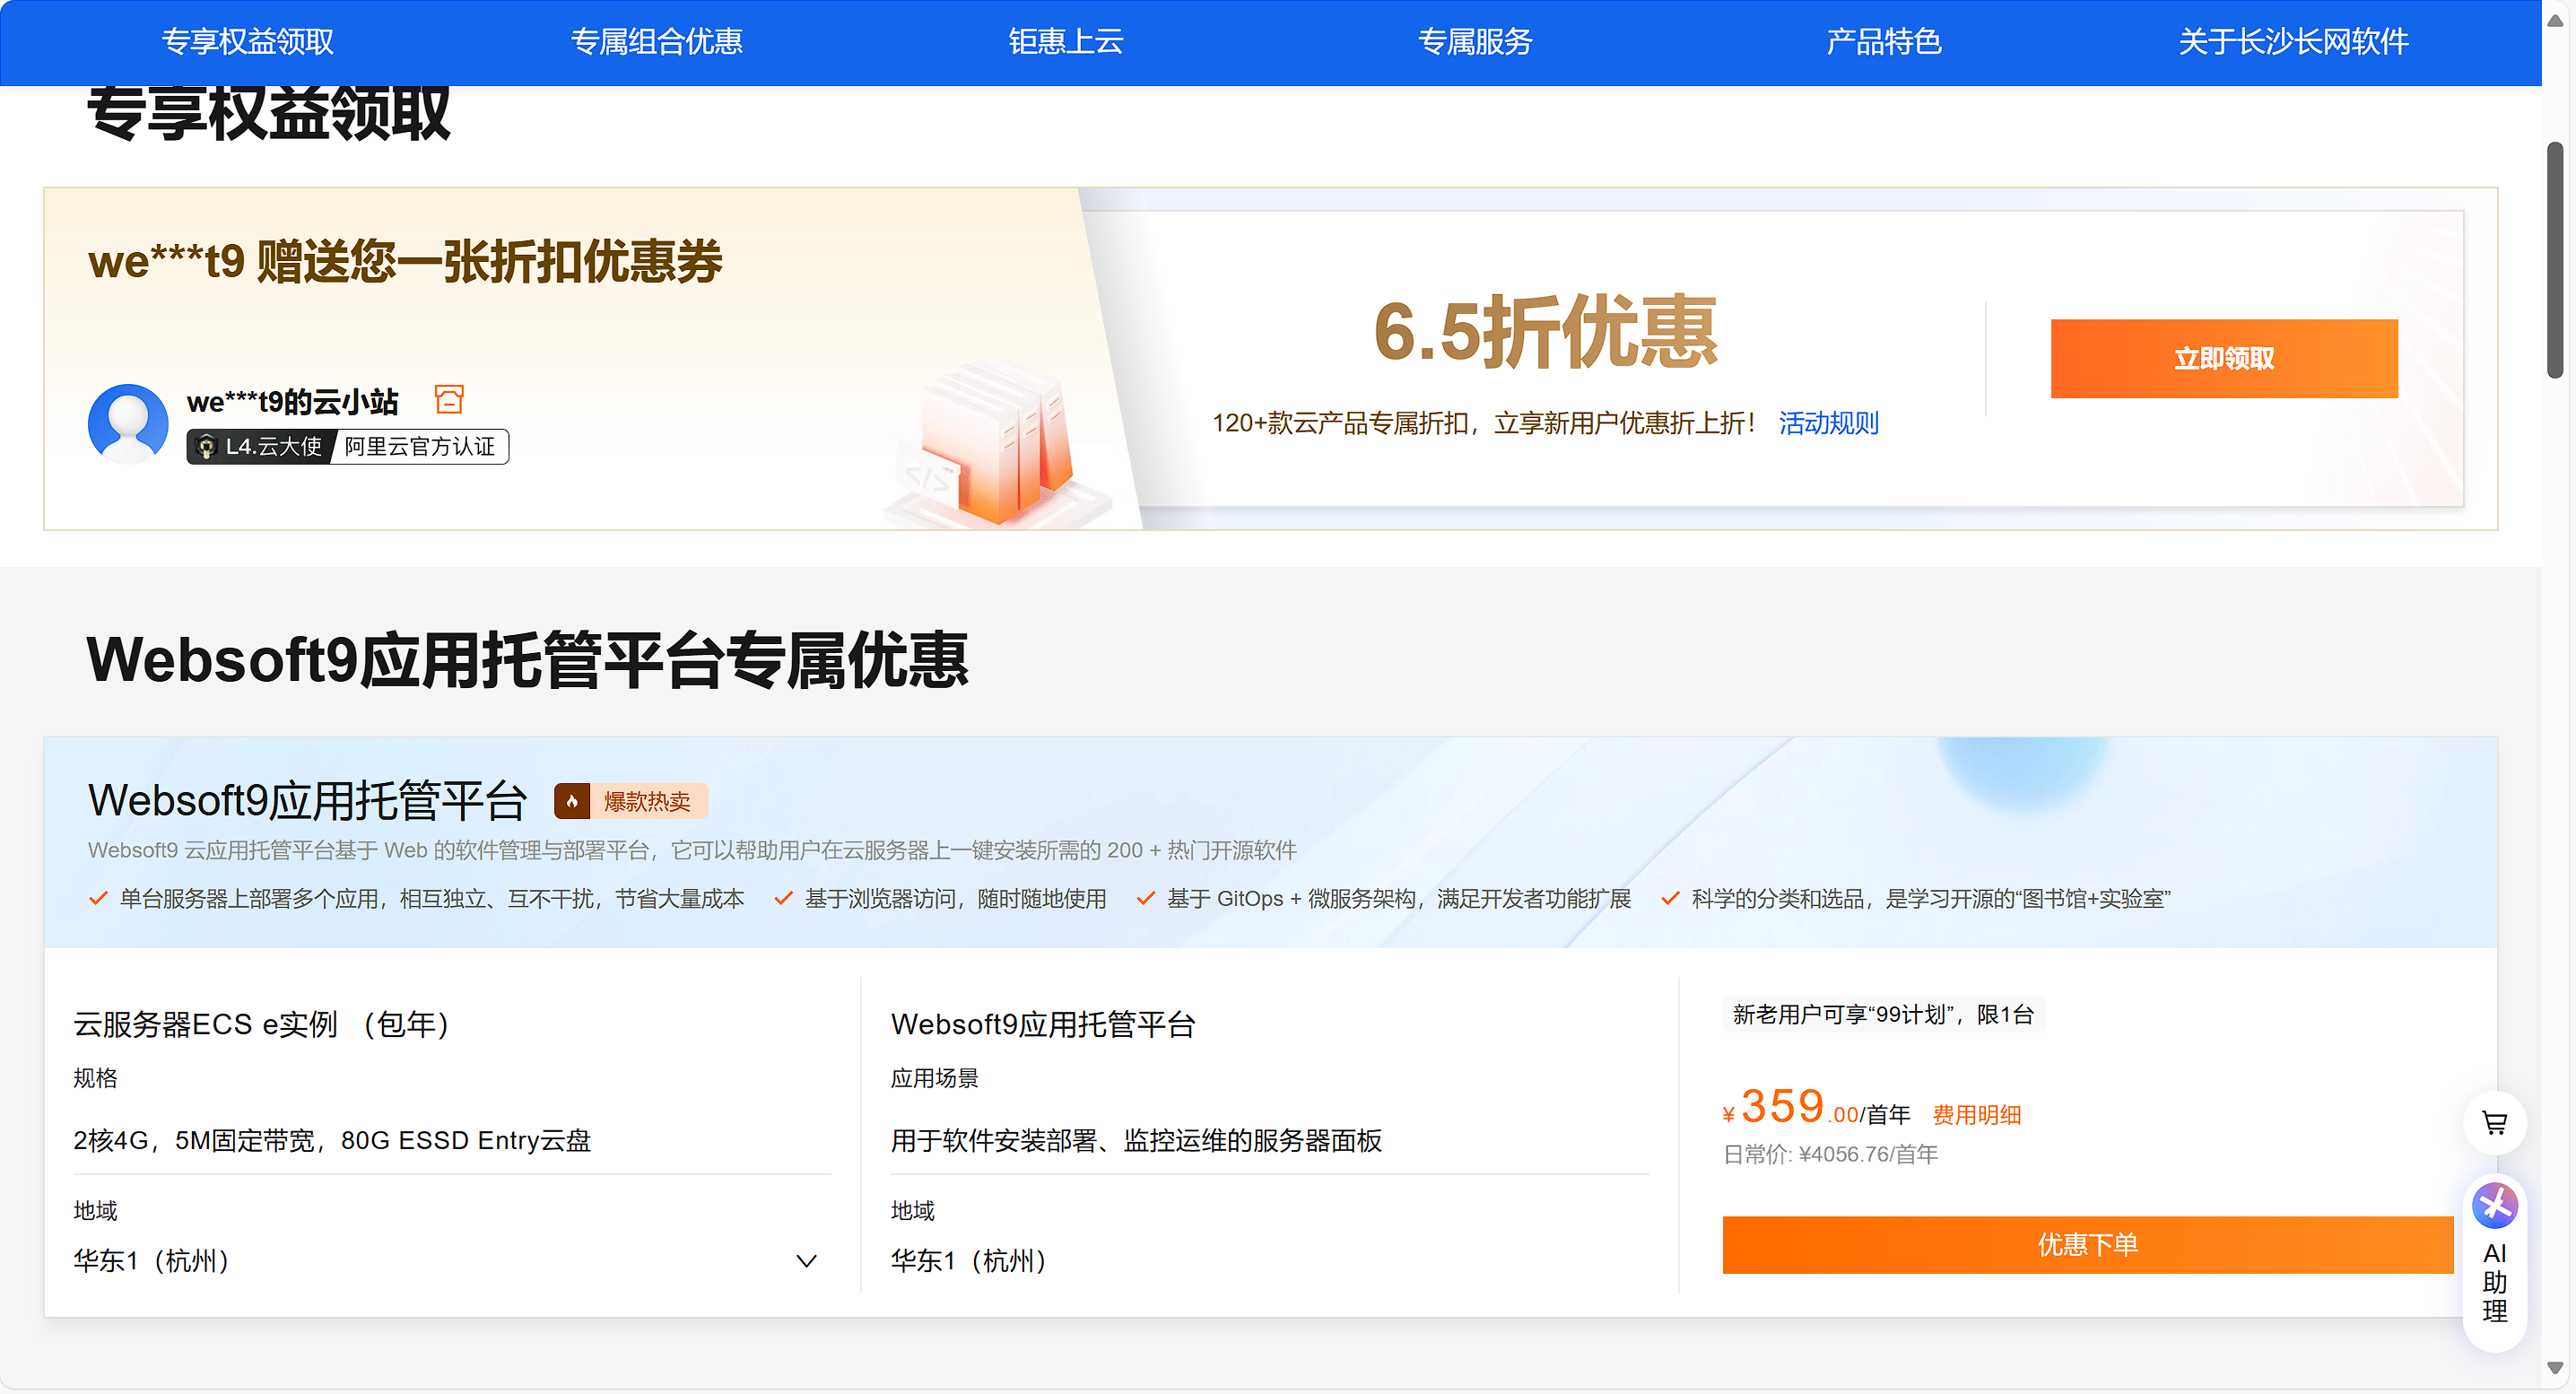Click the 阿里云官方认证 badge
The image size is (2576, 1394).
419,446
